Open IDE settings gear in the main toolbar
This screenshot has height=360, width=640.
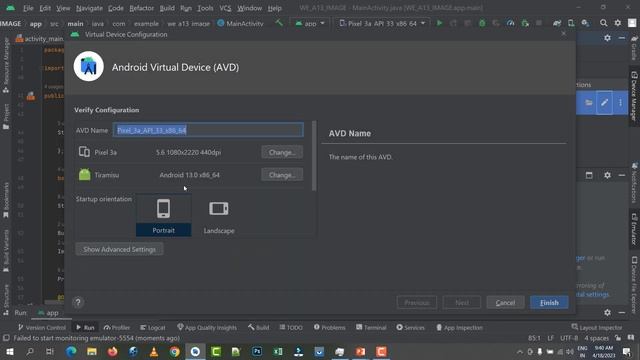[x=618, y=23]
